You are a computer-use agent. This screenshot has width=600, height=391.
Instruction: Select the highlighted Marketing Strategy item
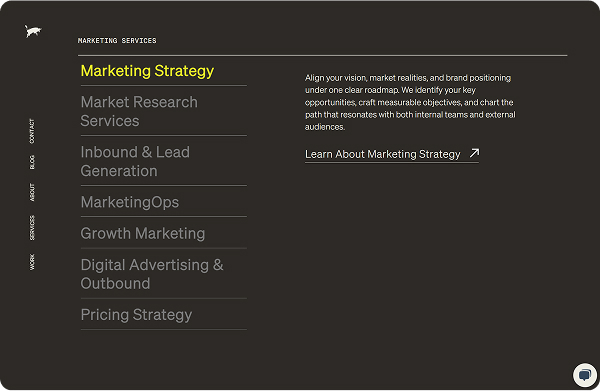coord(147,71)
